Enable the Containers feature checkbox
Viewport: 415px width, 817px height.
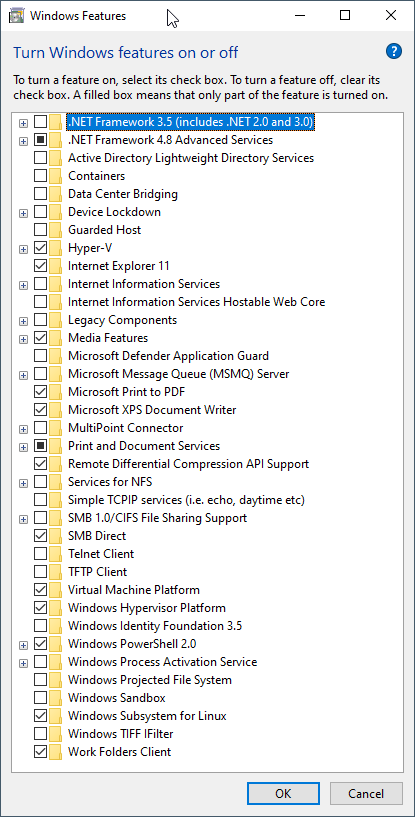40,176
